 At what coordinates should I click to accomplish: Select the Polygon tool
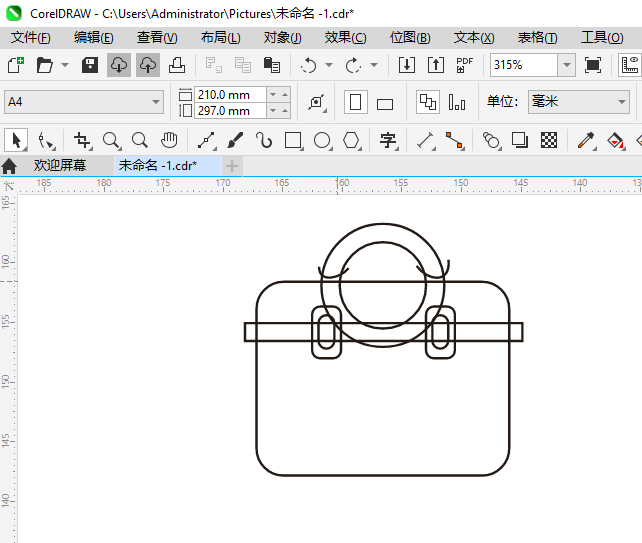[x=351, y=140]
